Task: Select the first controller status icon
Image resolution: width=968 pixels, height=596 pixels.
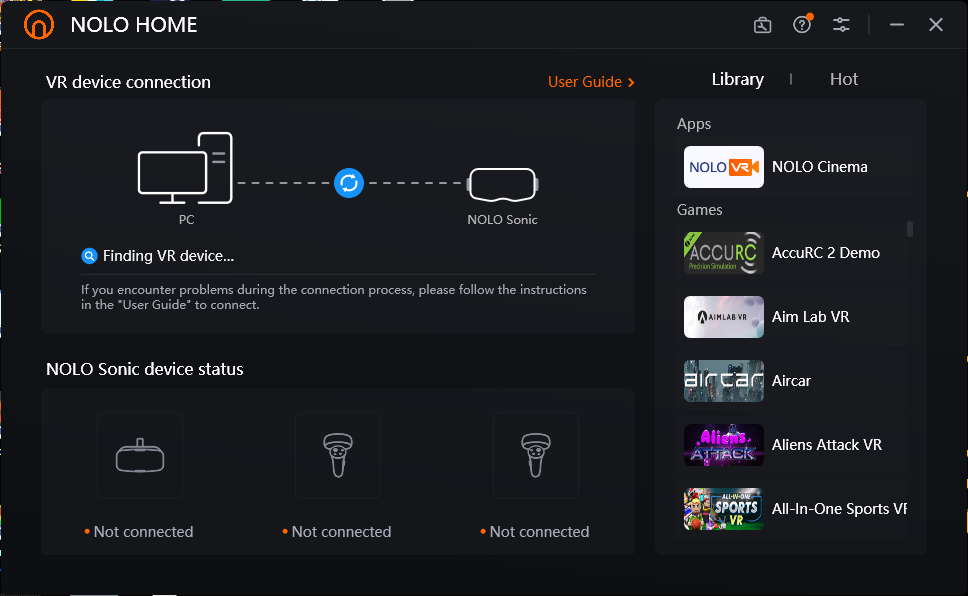Action: tap(338, 455)
